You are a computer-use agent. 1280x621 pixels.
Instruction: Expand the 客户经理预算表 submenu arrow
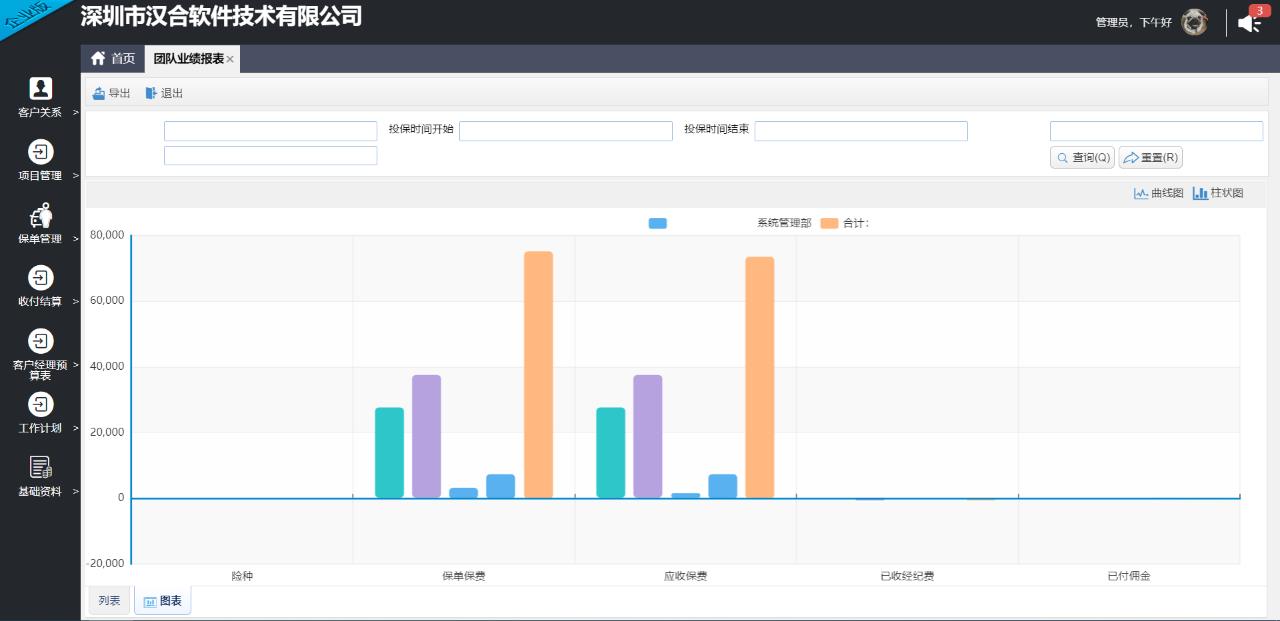pos(75,365)
